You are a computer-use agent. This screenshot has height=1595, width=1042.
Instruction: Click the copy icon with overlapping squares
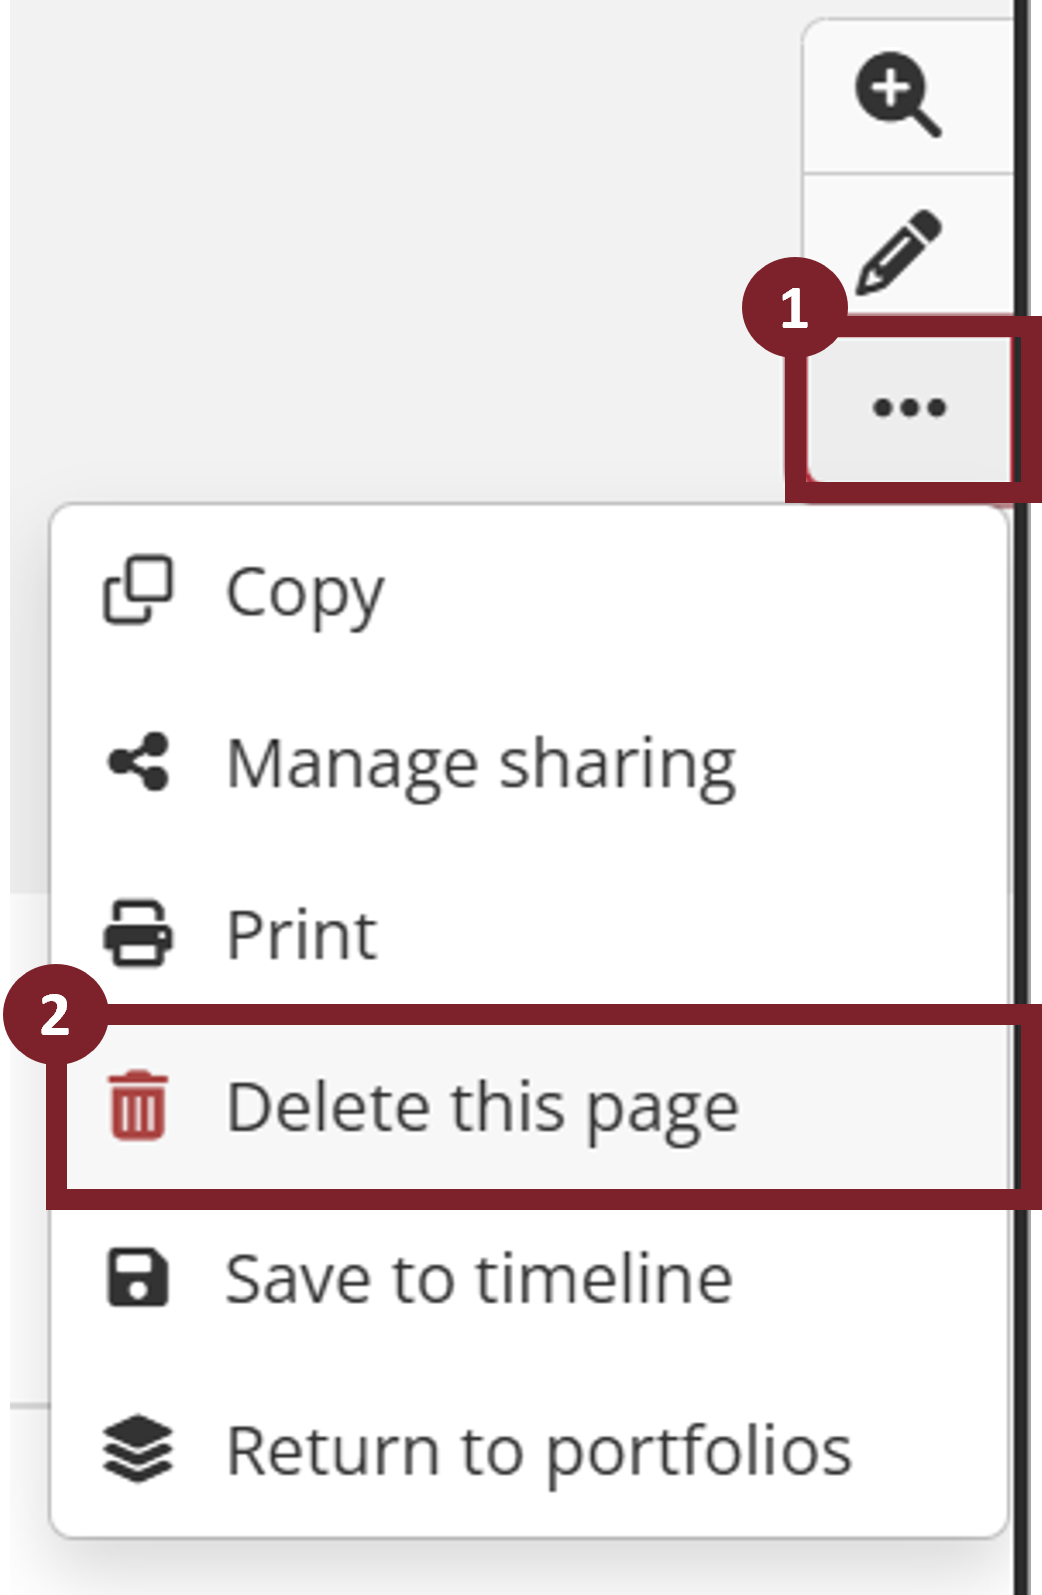138,591
